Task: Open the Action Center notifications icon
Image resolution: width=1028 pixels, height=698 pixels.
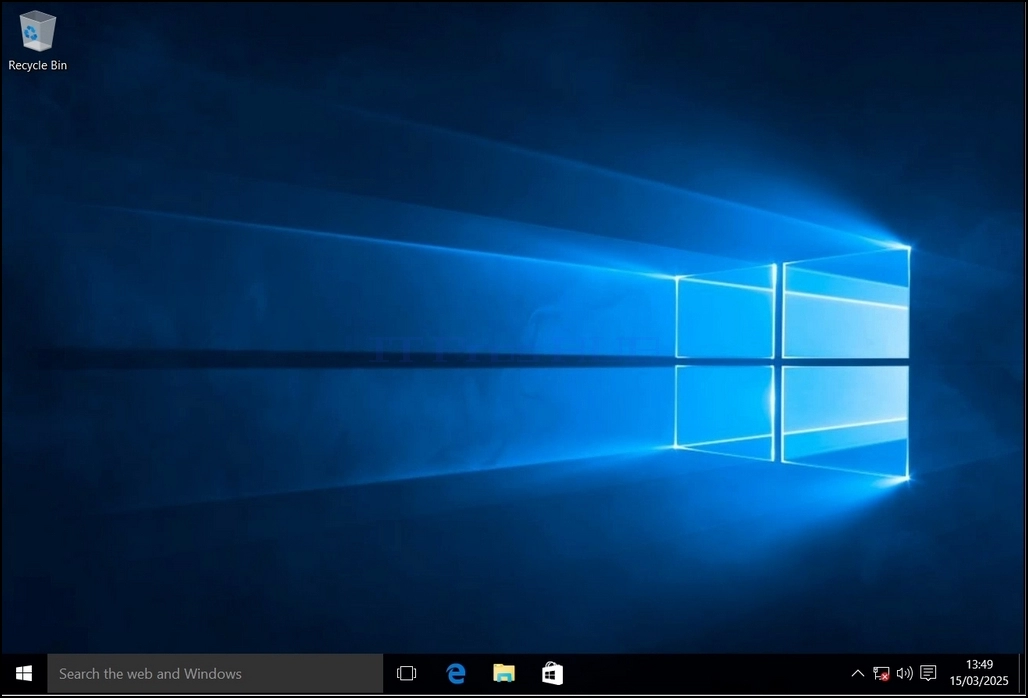Action: (928, 673)
